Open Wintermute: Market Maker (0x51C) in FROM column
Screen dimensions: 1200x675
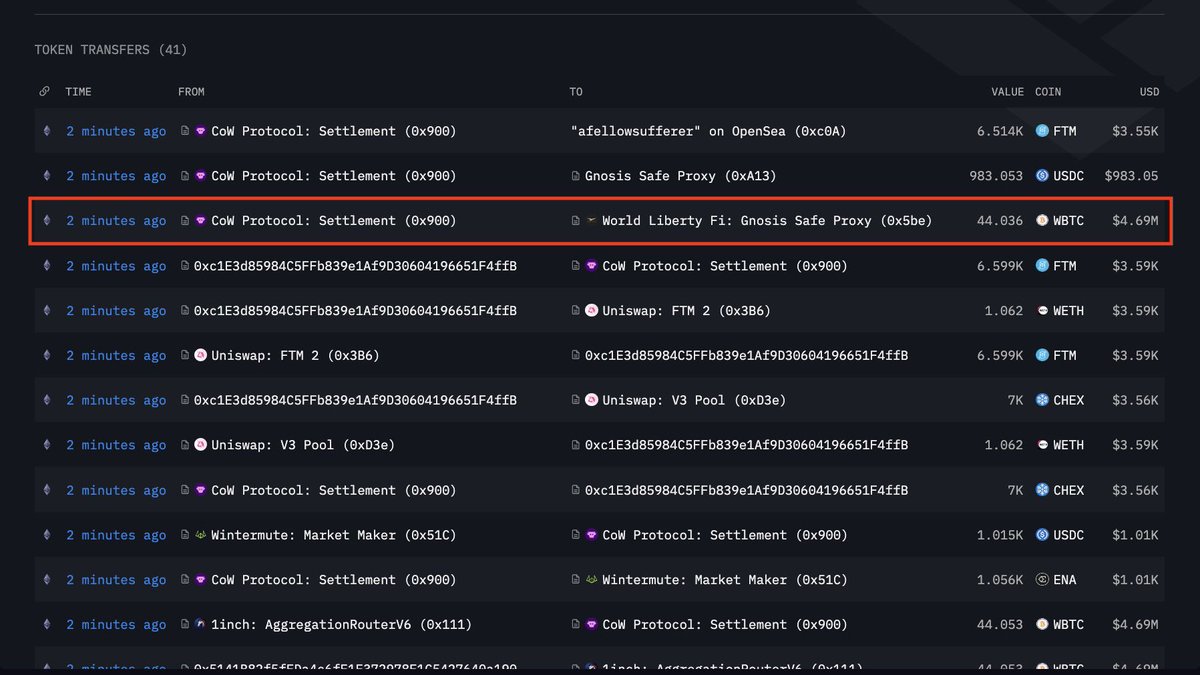(x=333, y=535)
